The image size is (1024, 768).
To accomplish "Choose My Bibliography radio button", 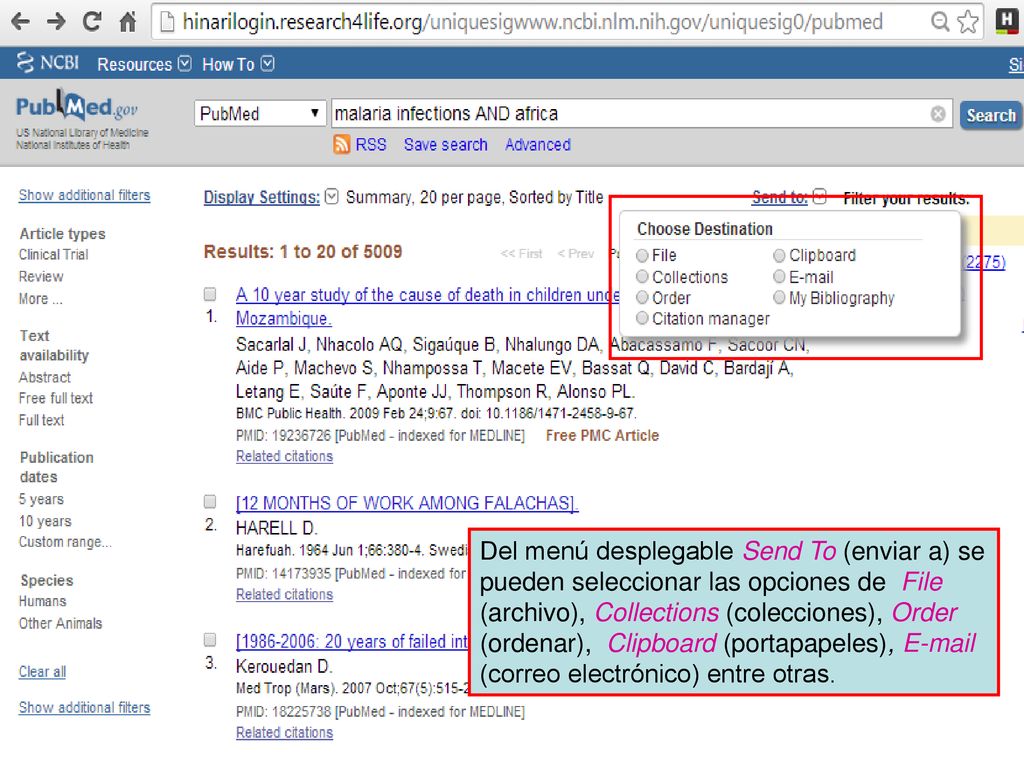I will click(x=779, y=298).
